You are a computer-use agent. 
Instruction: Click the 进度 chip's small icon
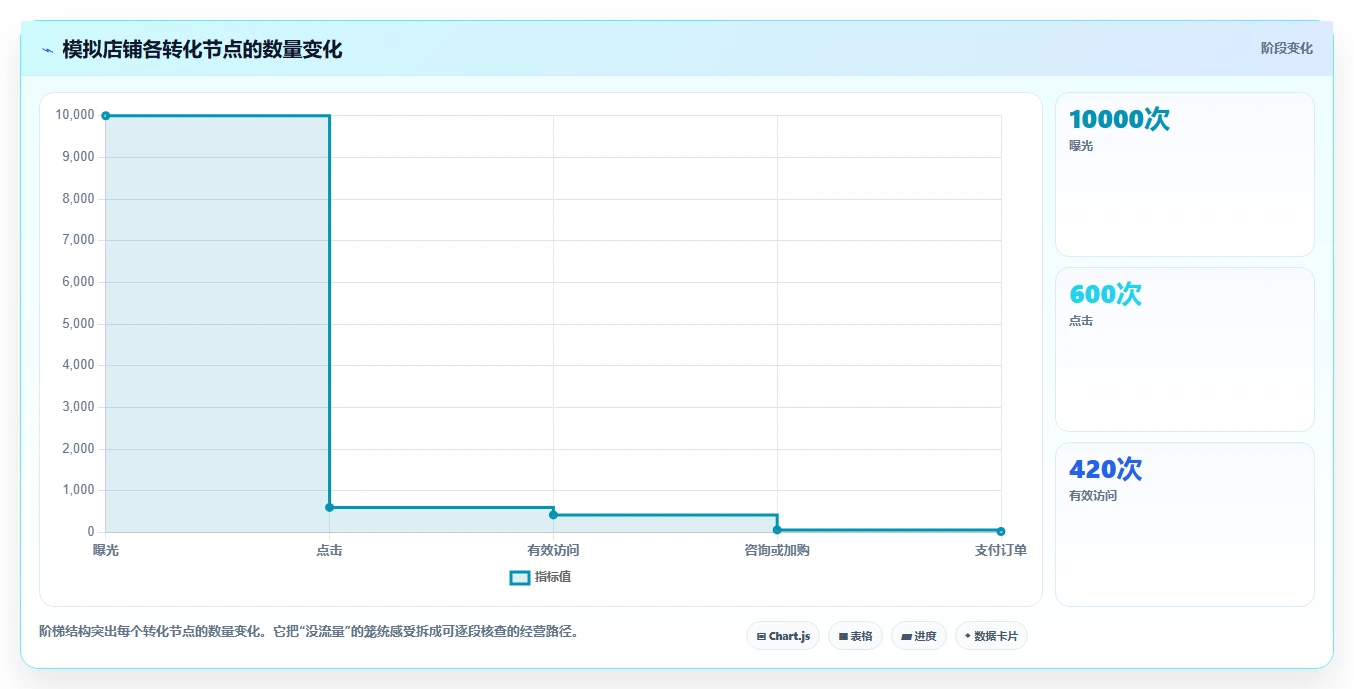(906, 636)
